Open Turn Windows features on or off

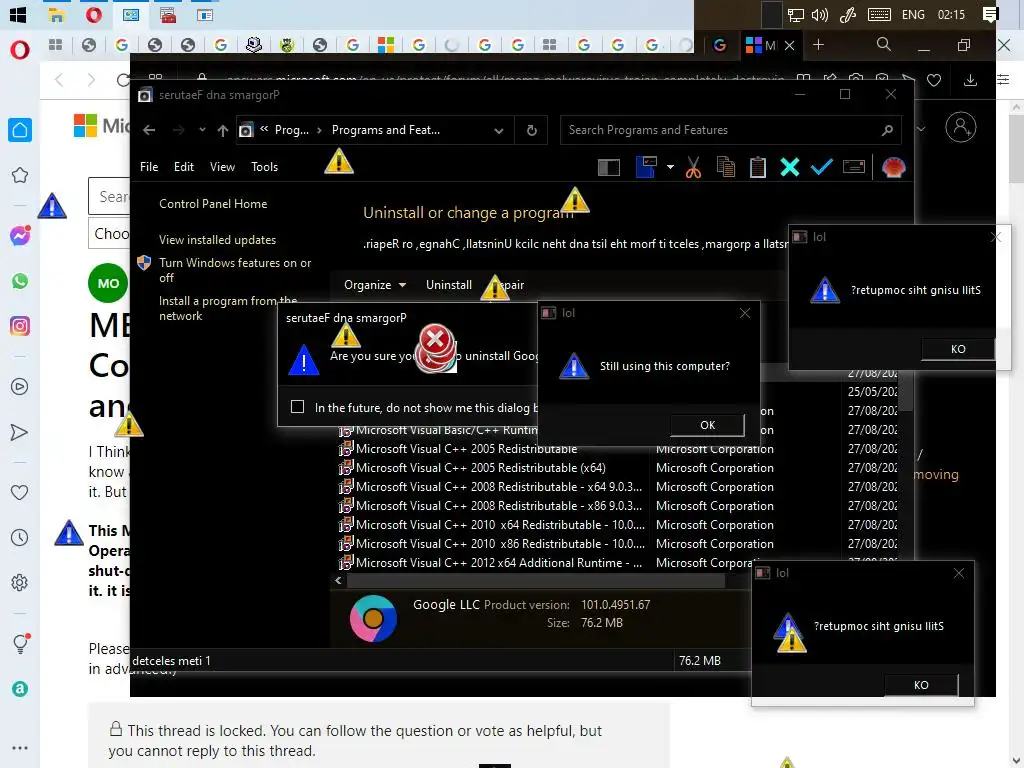pos(235,270)
